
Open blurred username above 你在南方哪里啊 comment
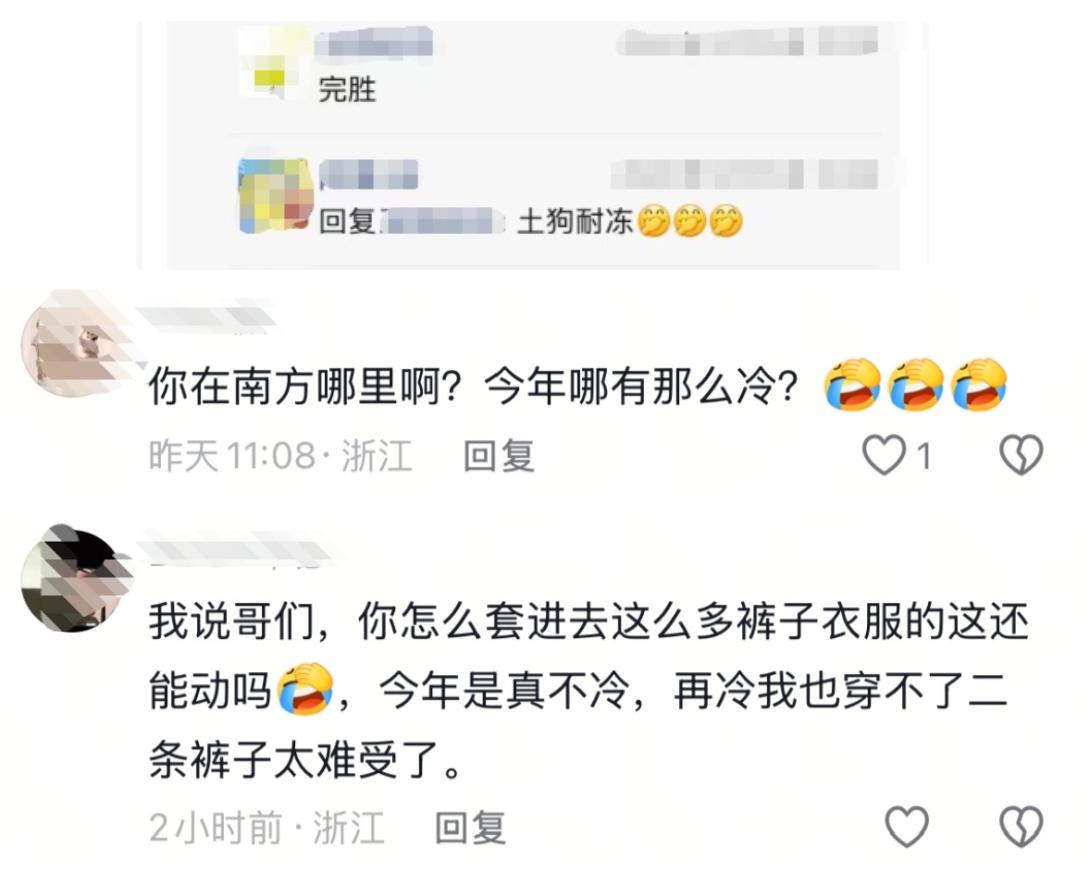click(209, 315)
